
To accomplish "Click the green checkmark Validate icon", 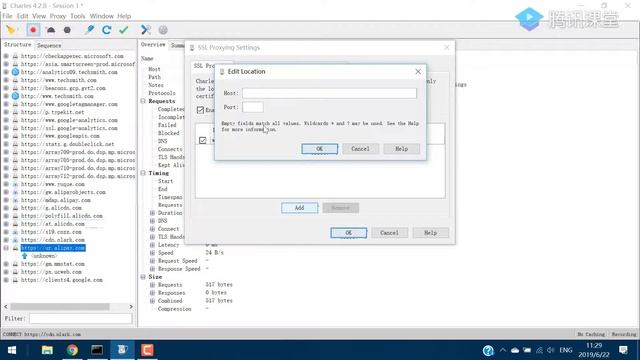I will click(124, 30).
